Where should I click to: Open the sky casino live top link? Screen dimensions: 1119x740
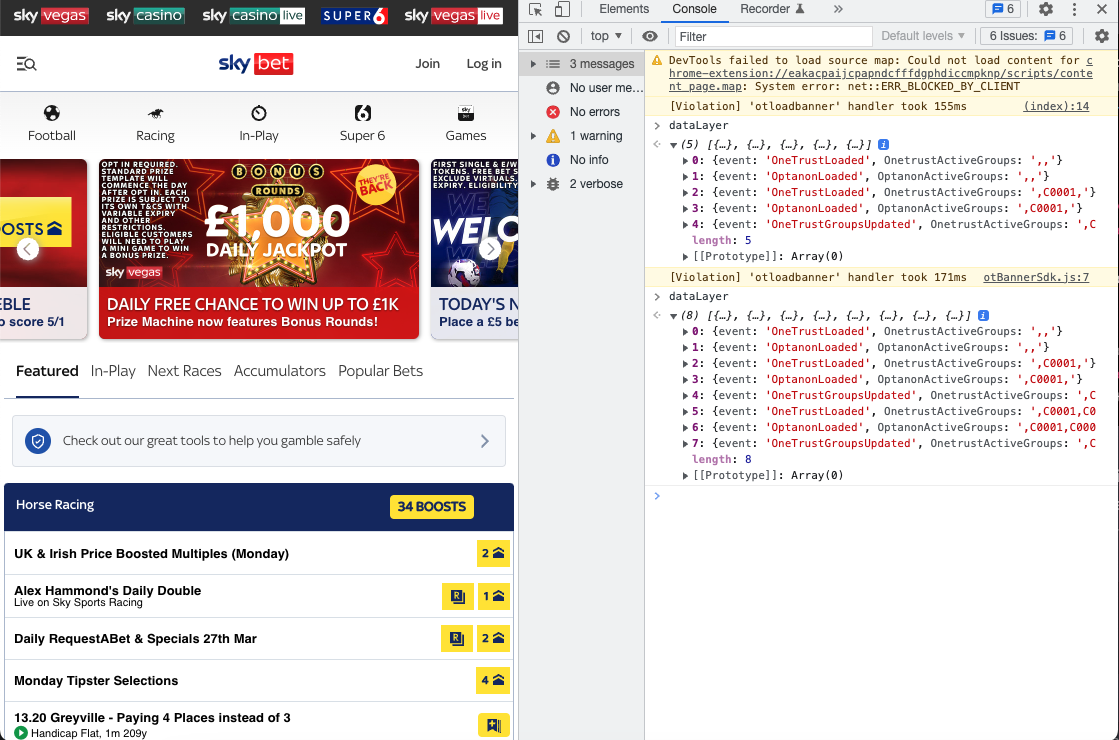pos(253,16)
